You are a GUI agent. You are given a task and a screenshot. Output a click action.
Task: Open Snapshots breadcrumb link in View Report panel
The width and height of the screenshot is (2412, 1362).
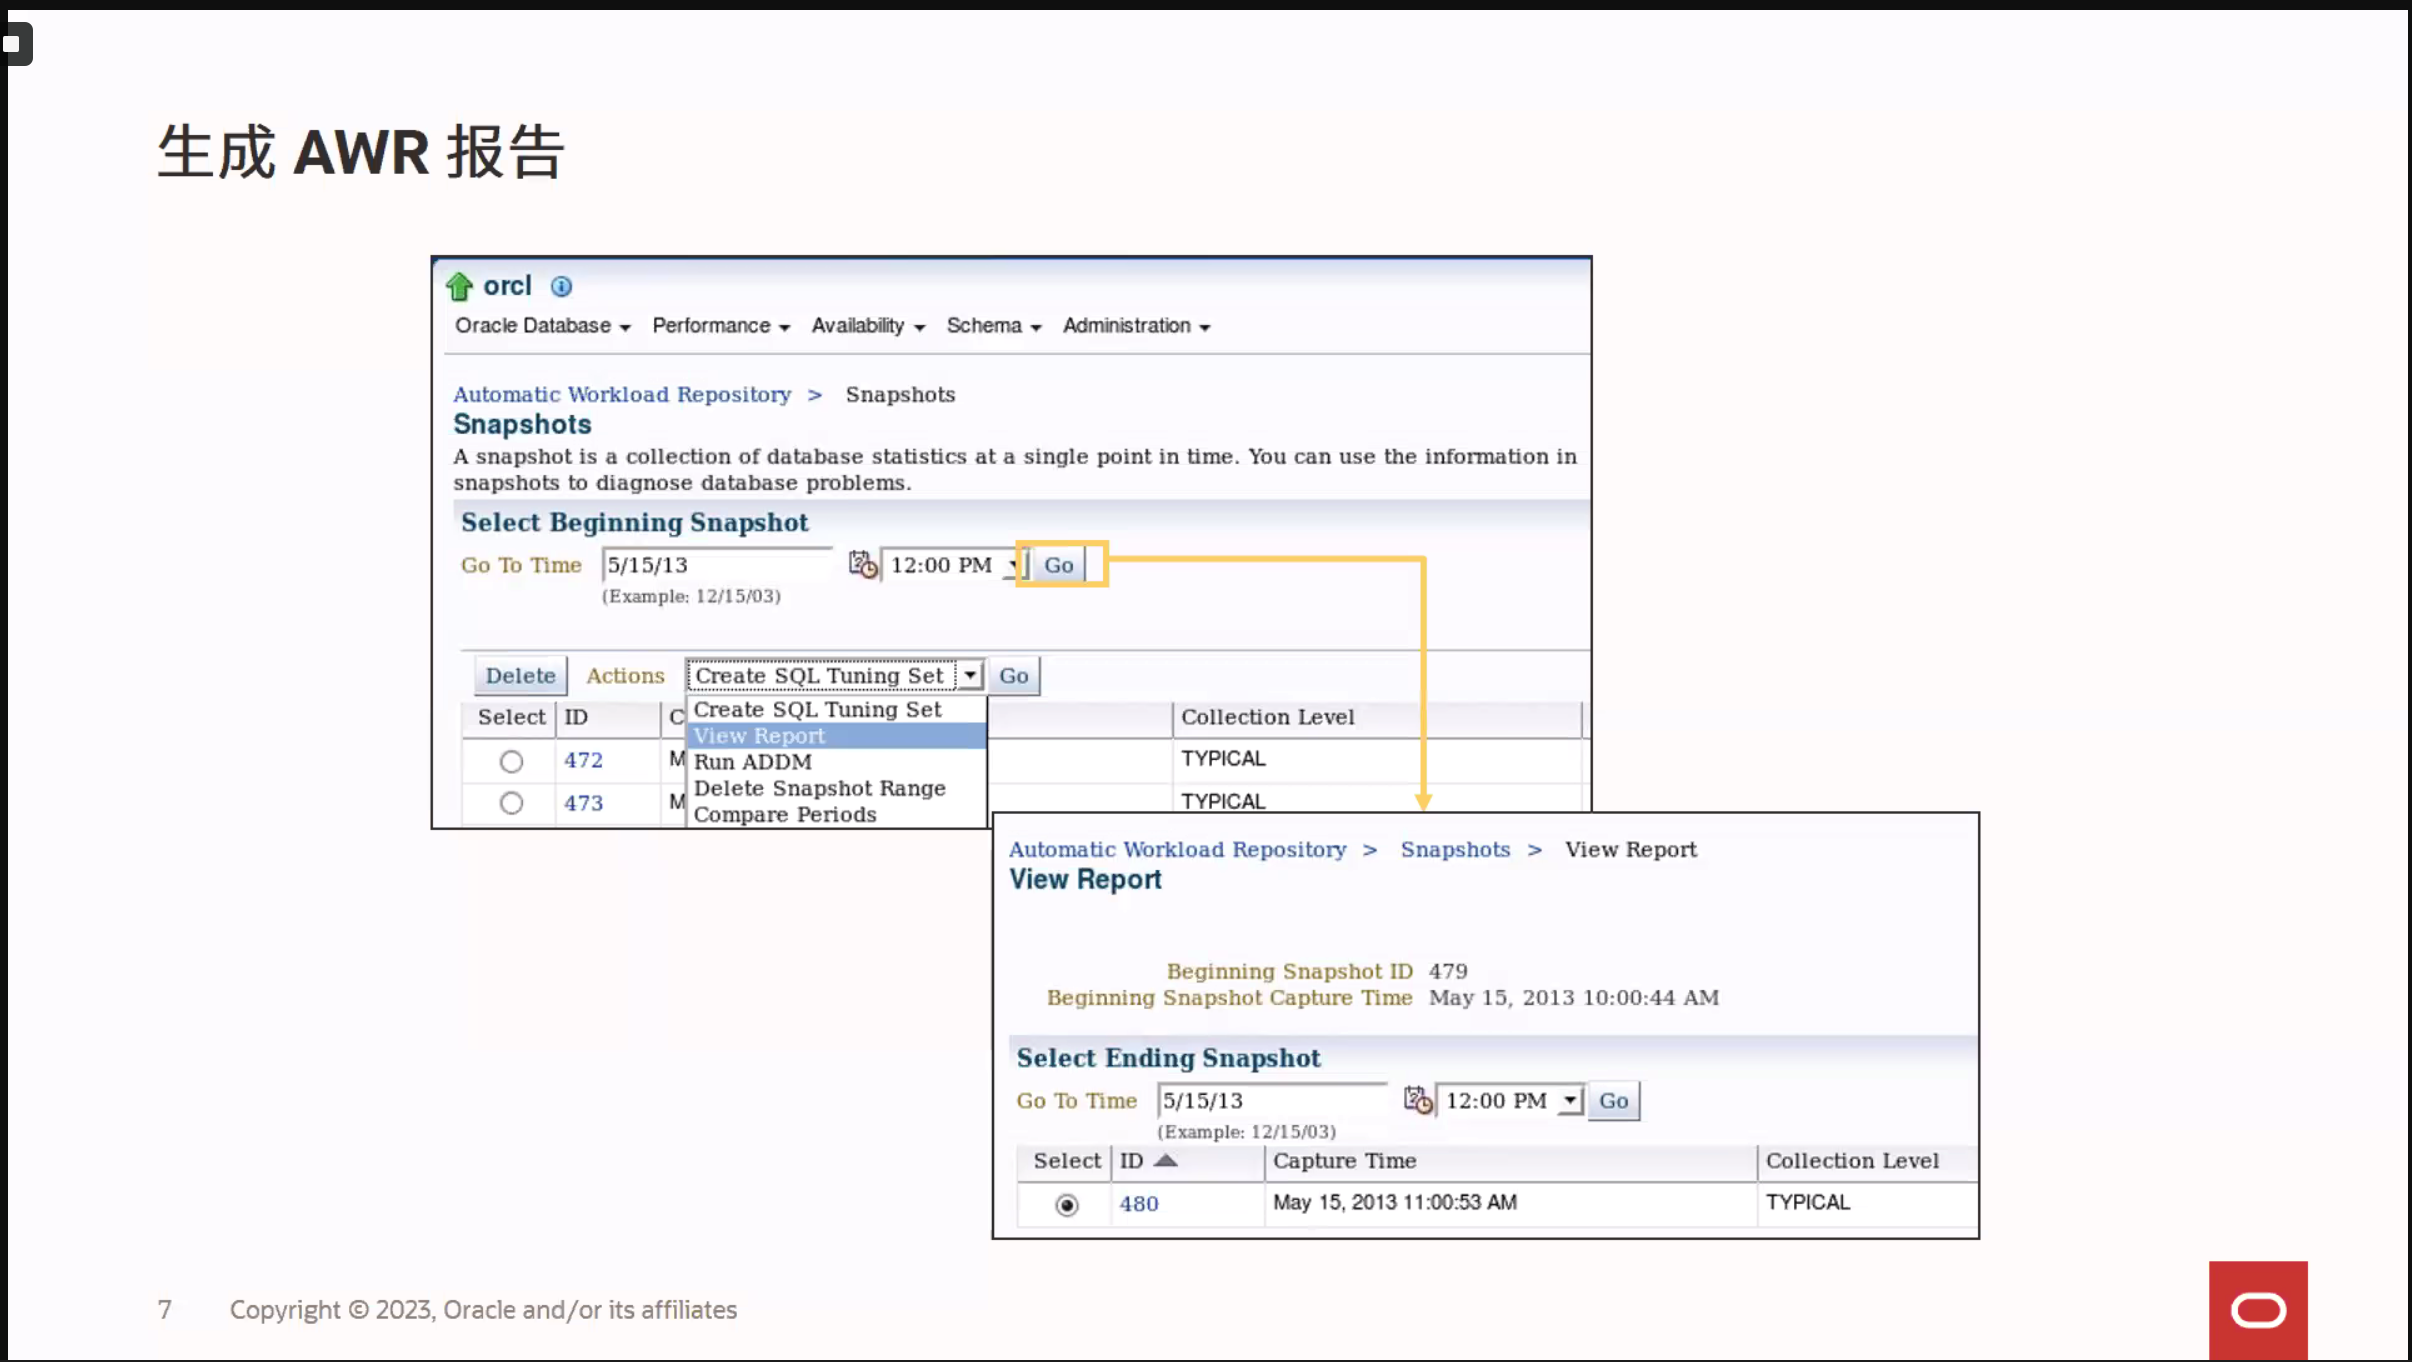[1455, 849]
